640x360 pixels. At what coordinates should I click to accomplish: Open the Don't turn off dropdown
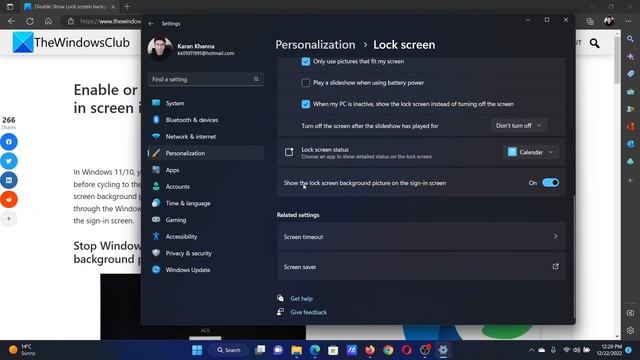click(x=519, y=126)
